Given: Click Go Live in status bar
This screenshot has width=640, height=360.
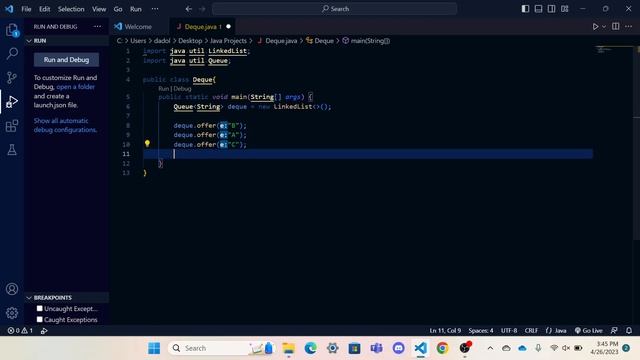Looking at the screenshot, I should pyautogui.click(x=589, y=331).
